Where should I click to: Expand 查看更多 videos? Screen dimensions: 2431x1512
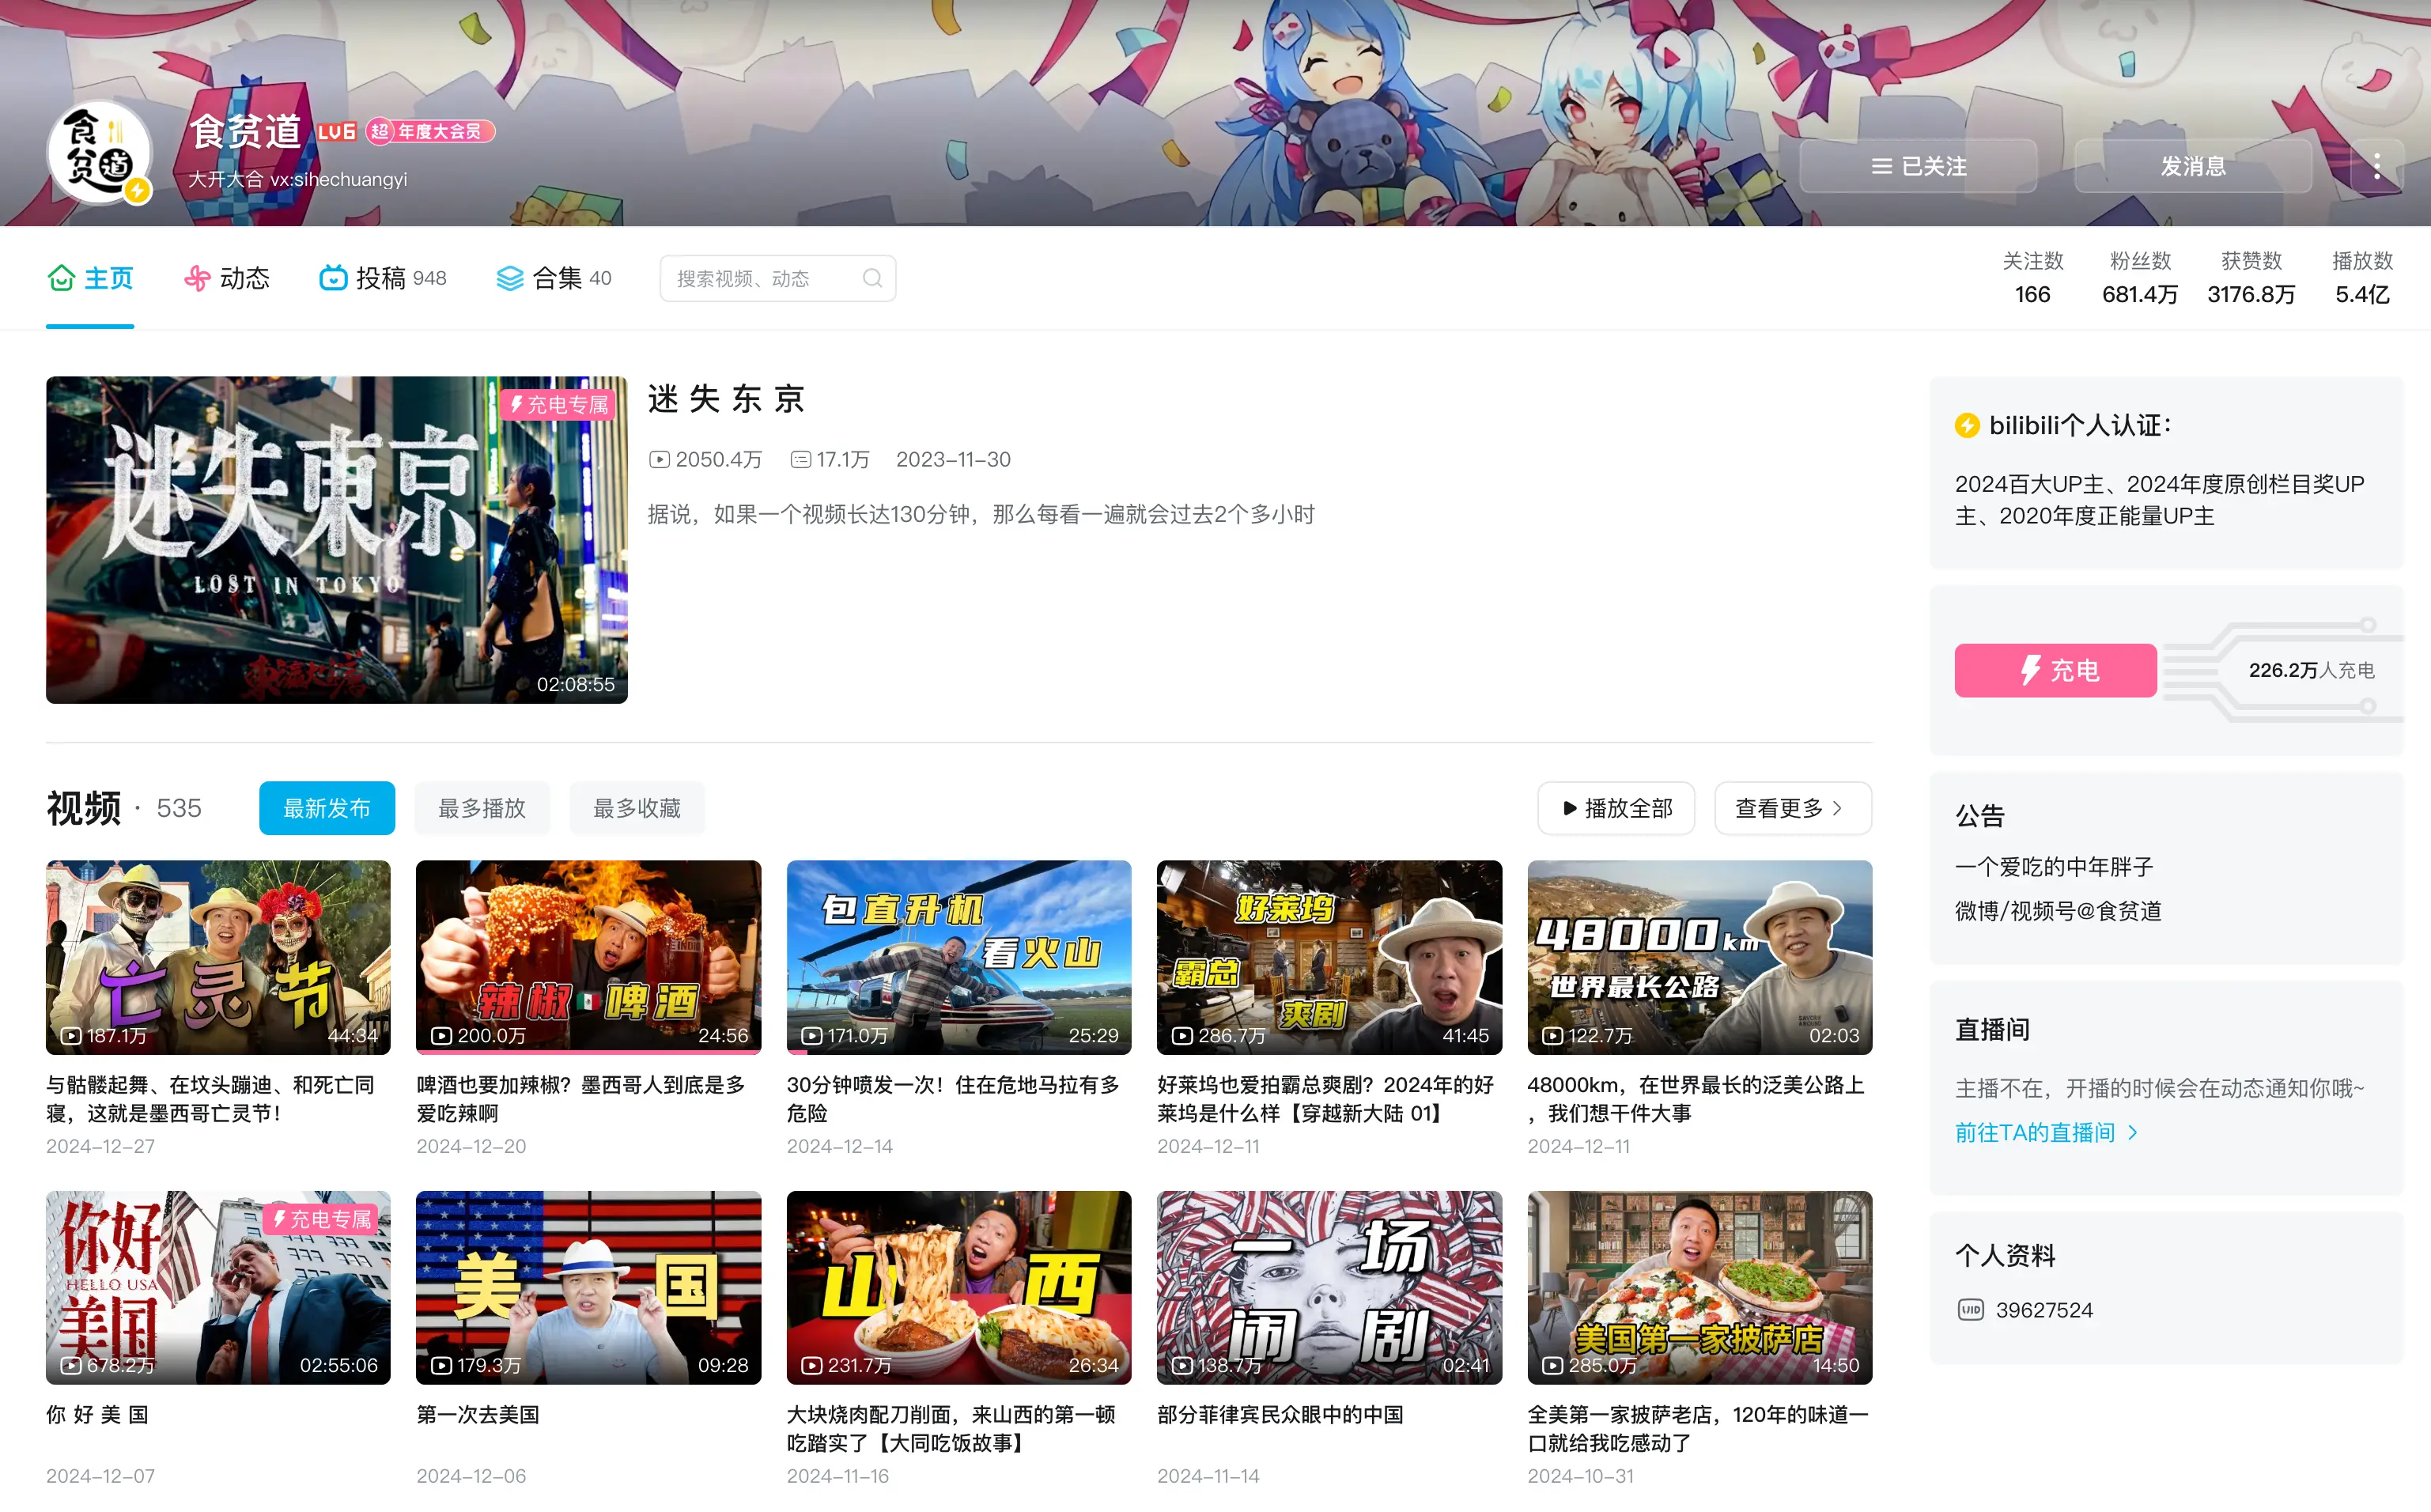(x=1793, y=808)
